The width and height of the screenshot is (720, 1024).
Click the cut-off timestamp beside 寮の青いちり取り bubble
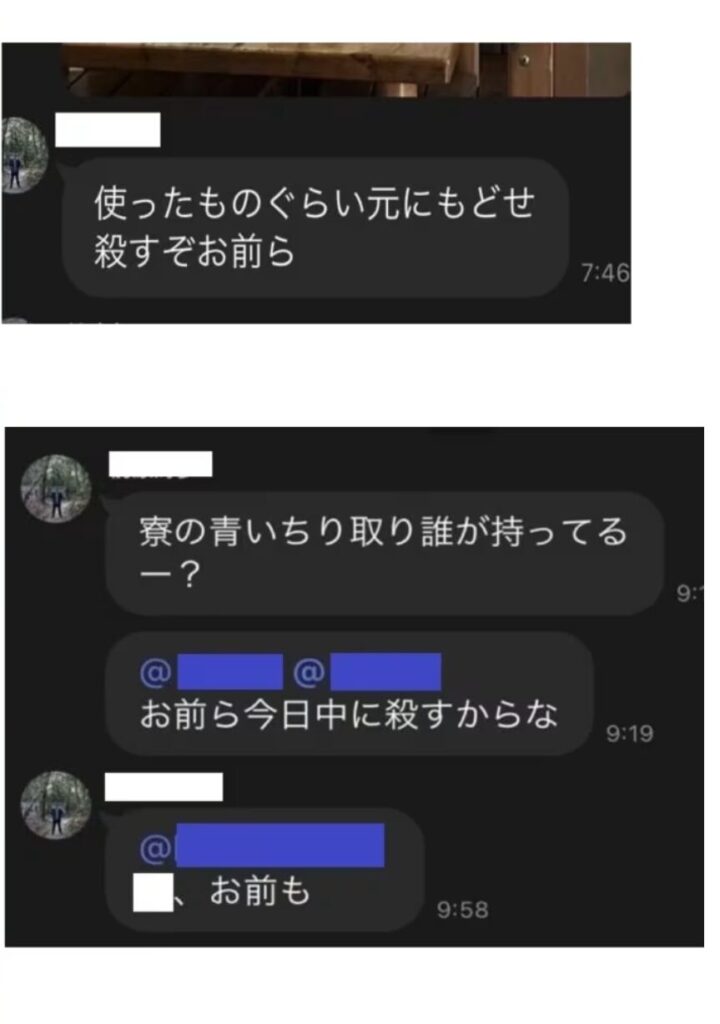pyautogui.click(x=689, y=593)
